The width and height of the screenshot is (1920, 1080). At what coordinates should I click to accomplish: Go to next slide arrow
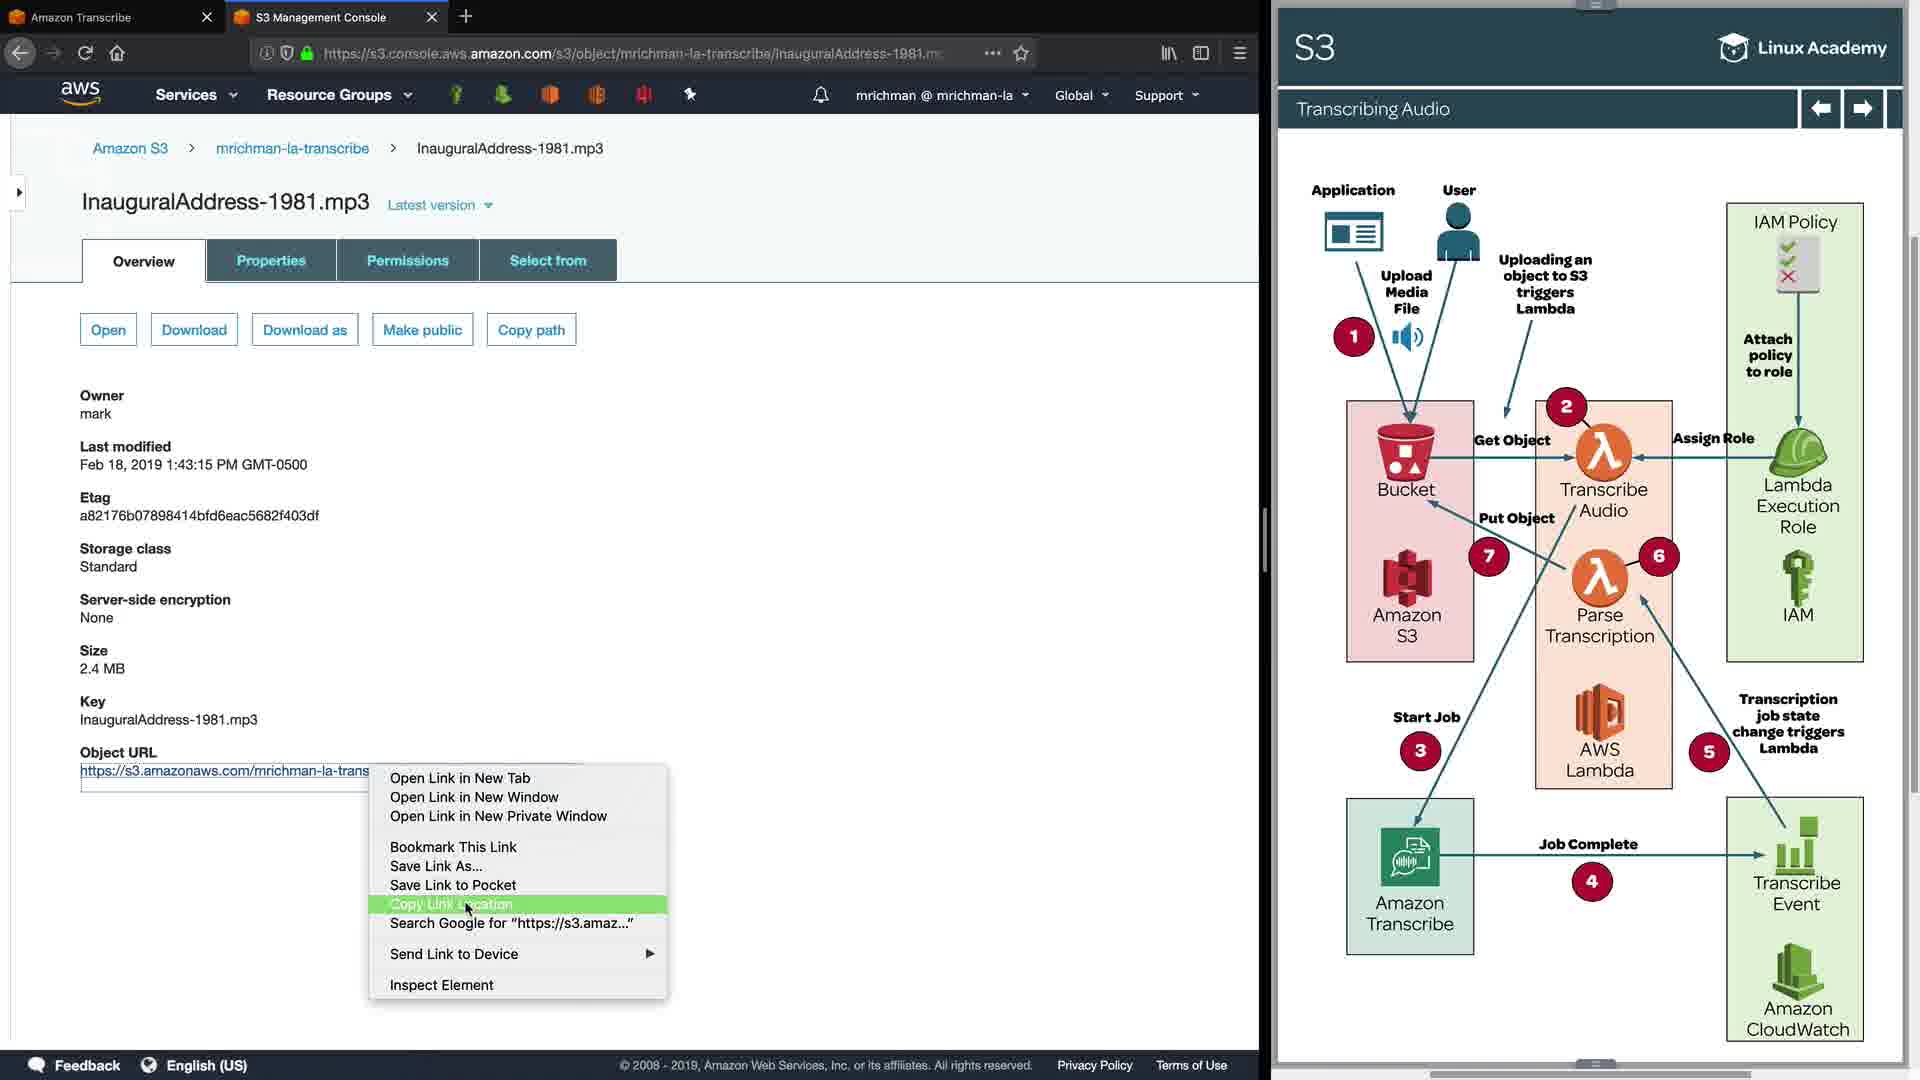(x=1862, y=108)
